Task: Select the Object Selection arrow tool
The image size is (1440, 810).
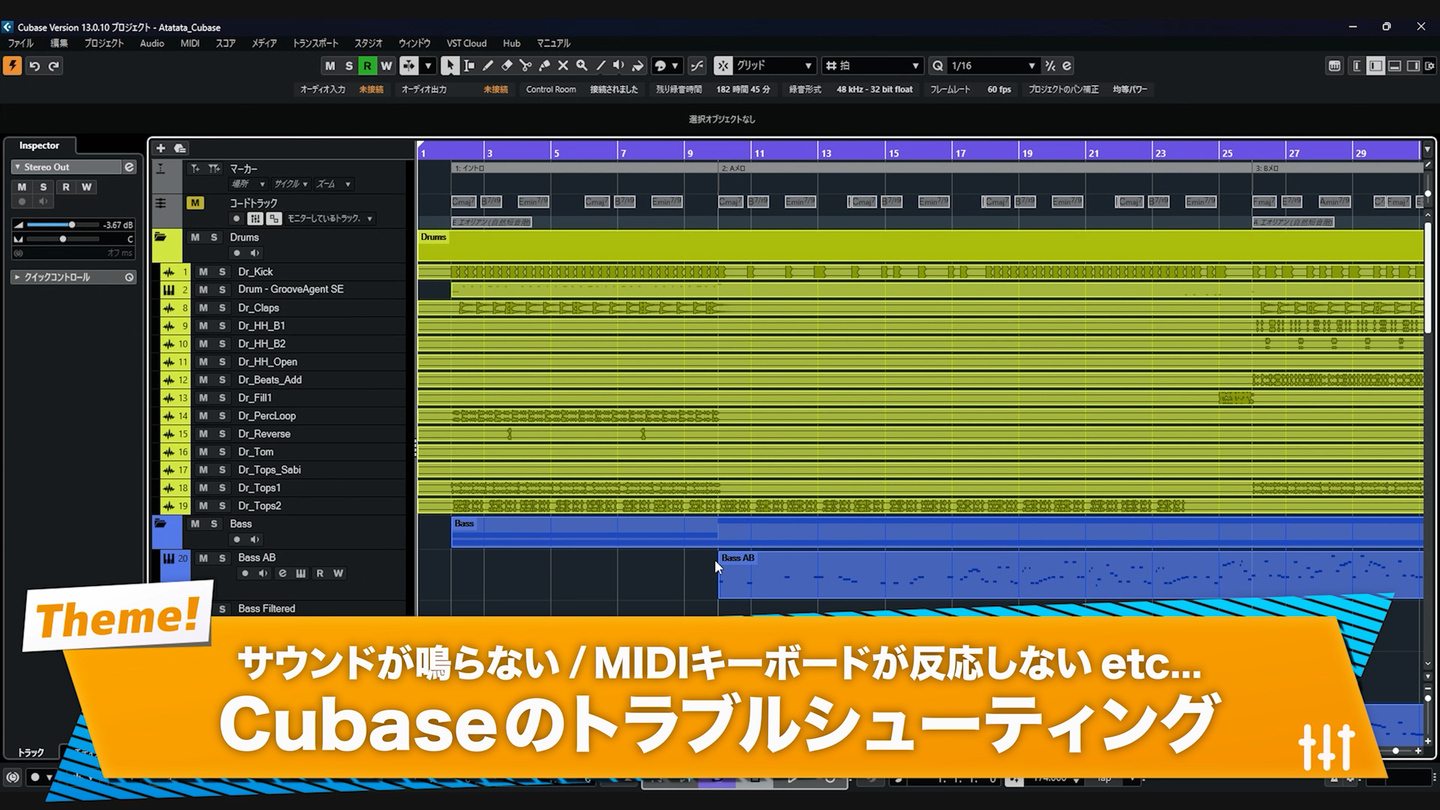Action: [x=449, y=66]
